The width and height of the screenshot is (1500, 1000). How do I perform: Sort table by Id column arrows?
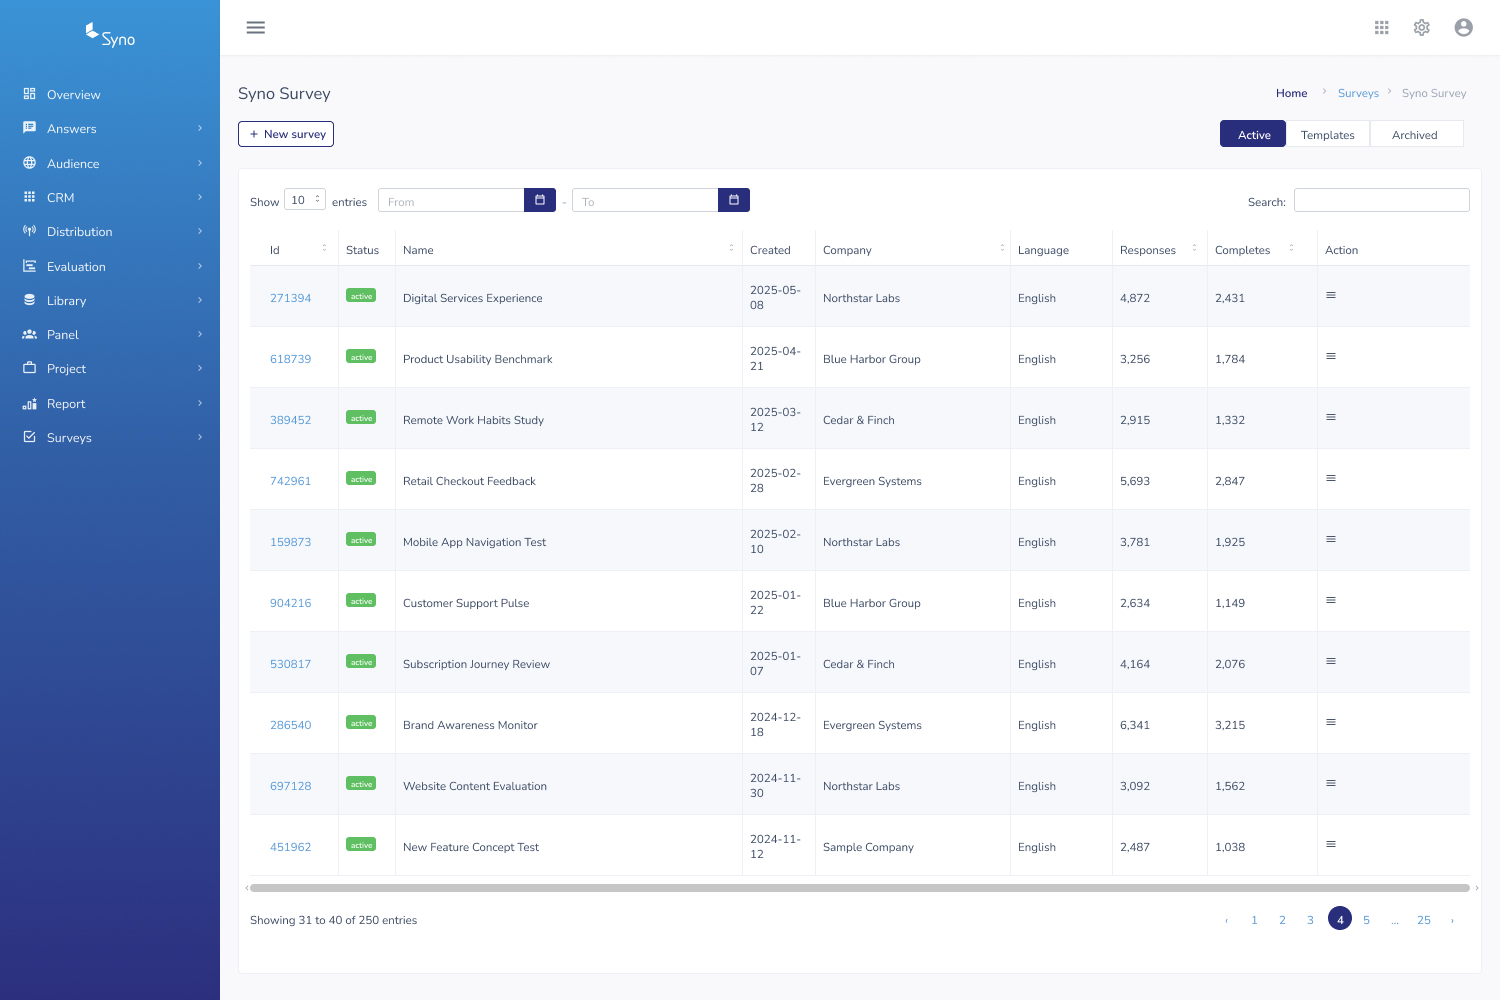pos(324,248)
